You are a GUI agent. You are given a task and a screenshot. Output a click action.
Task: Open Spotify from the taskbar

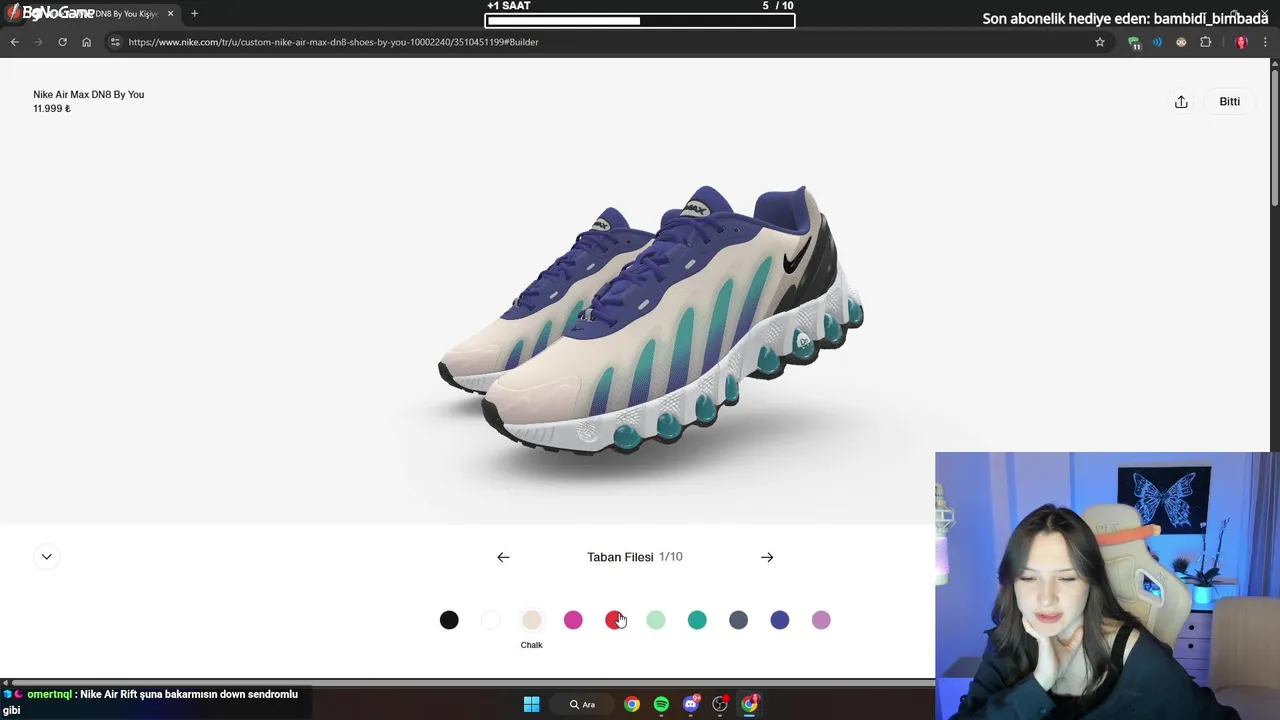(661, 704)
